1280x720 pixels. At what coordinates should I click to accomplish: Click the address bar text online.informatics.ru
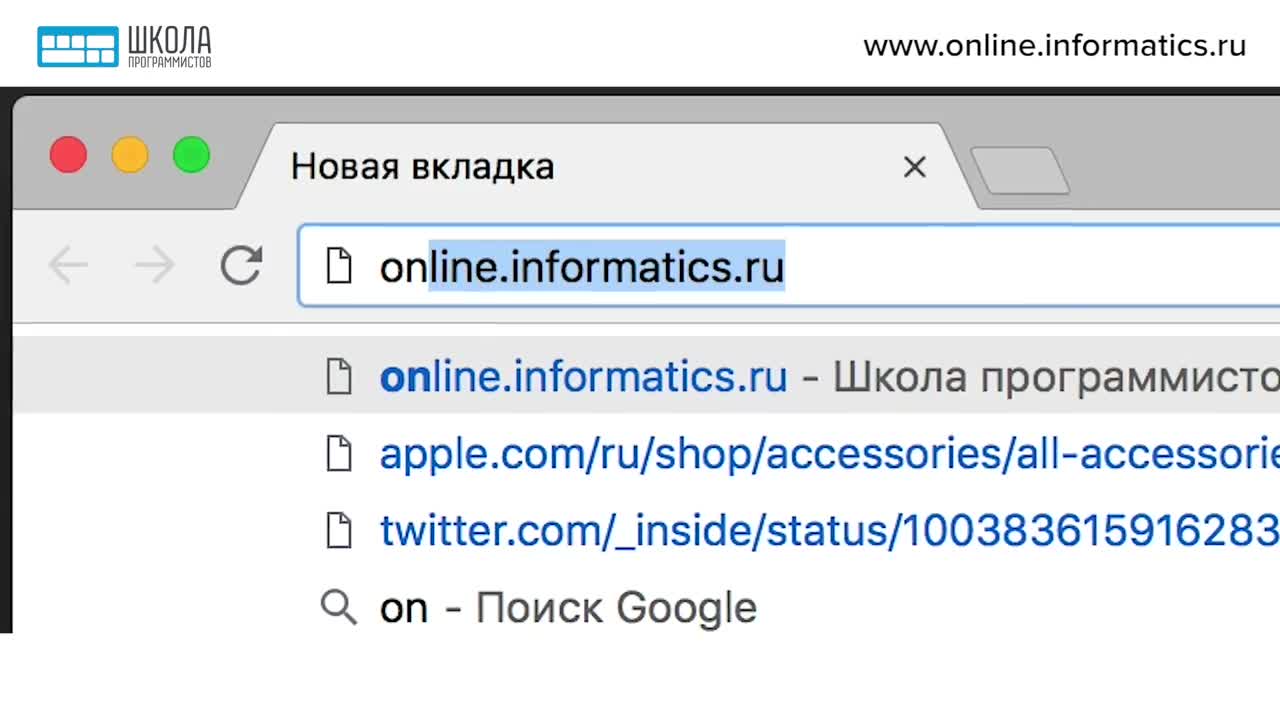click(582, 267)
